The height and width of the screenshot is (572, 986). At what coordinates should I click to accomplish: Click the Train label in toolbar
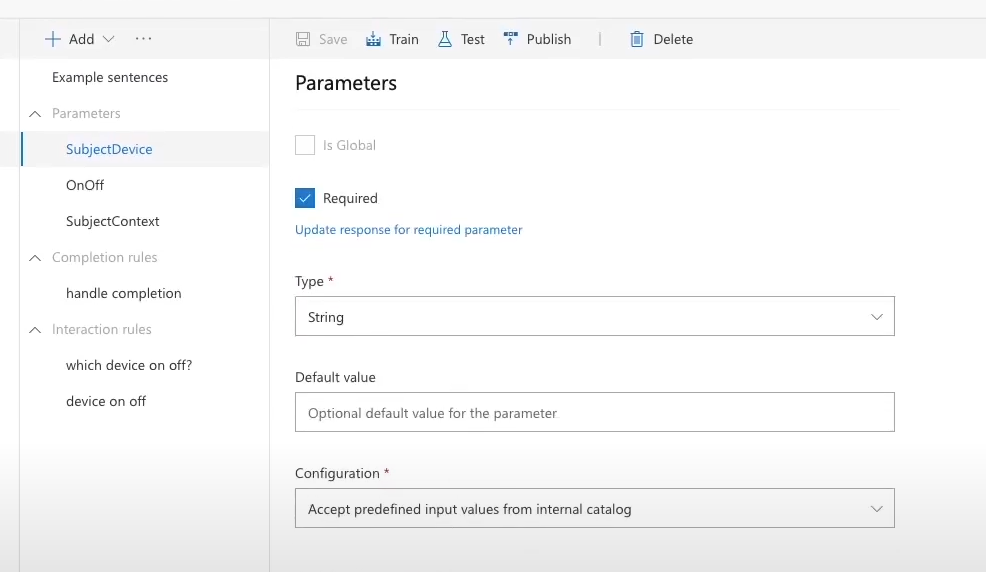pos(404,39)
